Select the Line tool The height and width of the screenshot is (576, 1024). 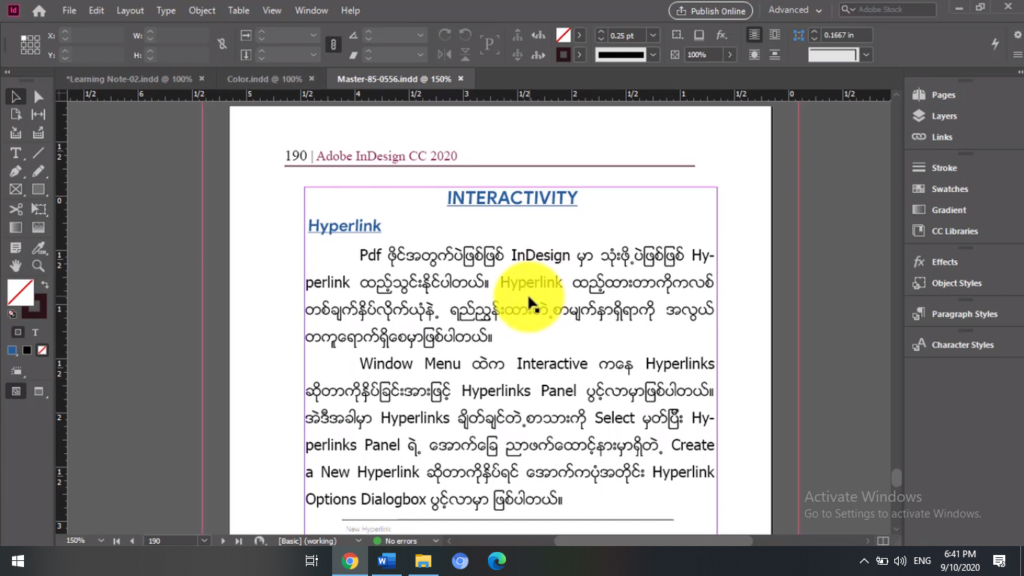(x=39, y=153)
